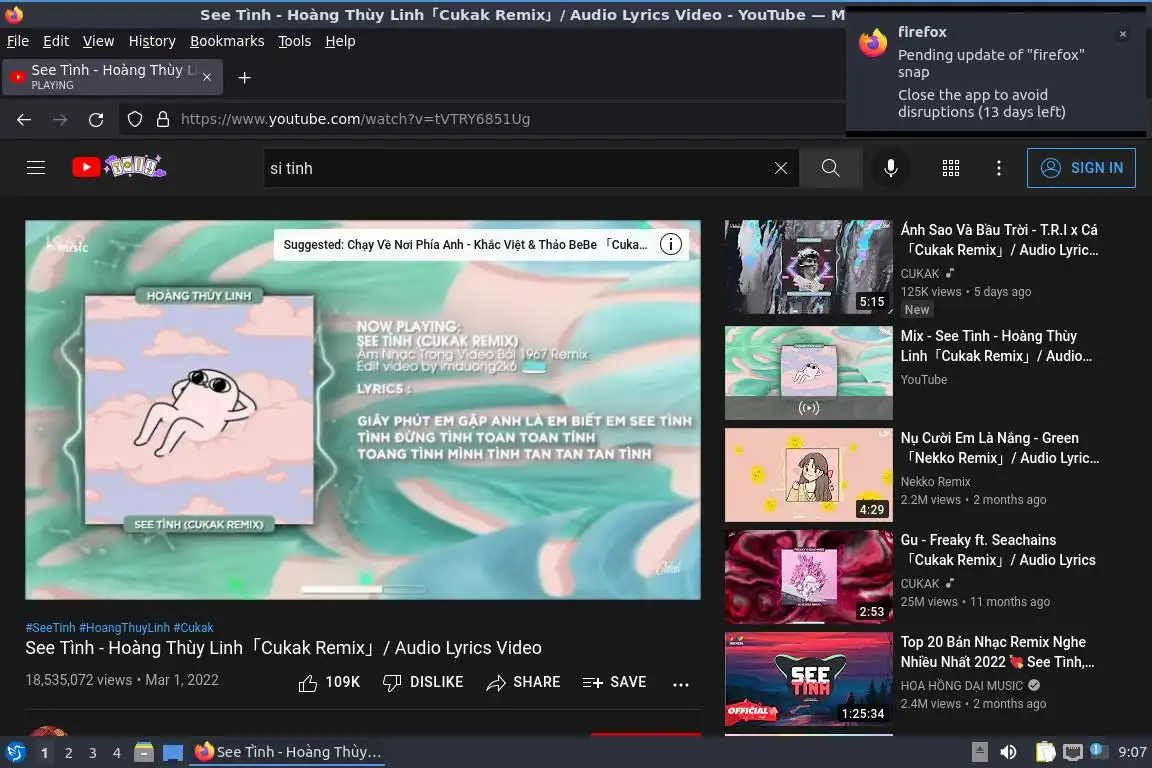Open the taskbar start menu icon
The image size is (1152, 768).
click(15, 753)
